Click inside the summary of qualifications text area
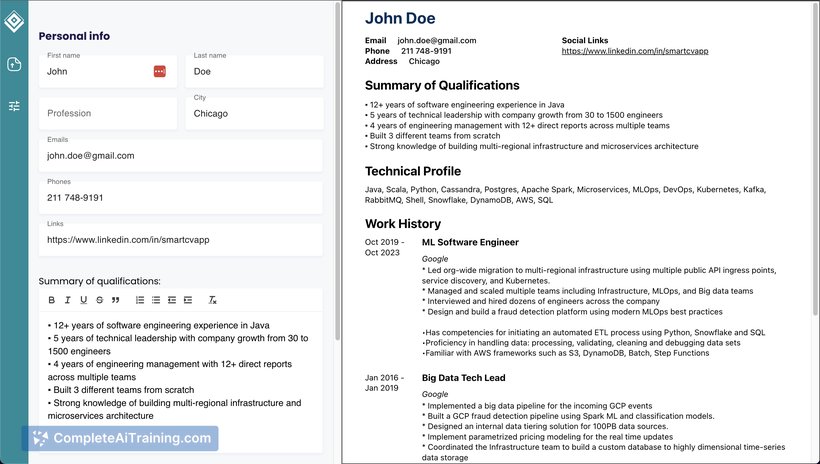This screenshot has height=464, width=820. click(x=180, y=382)
